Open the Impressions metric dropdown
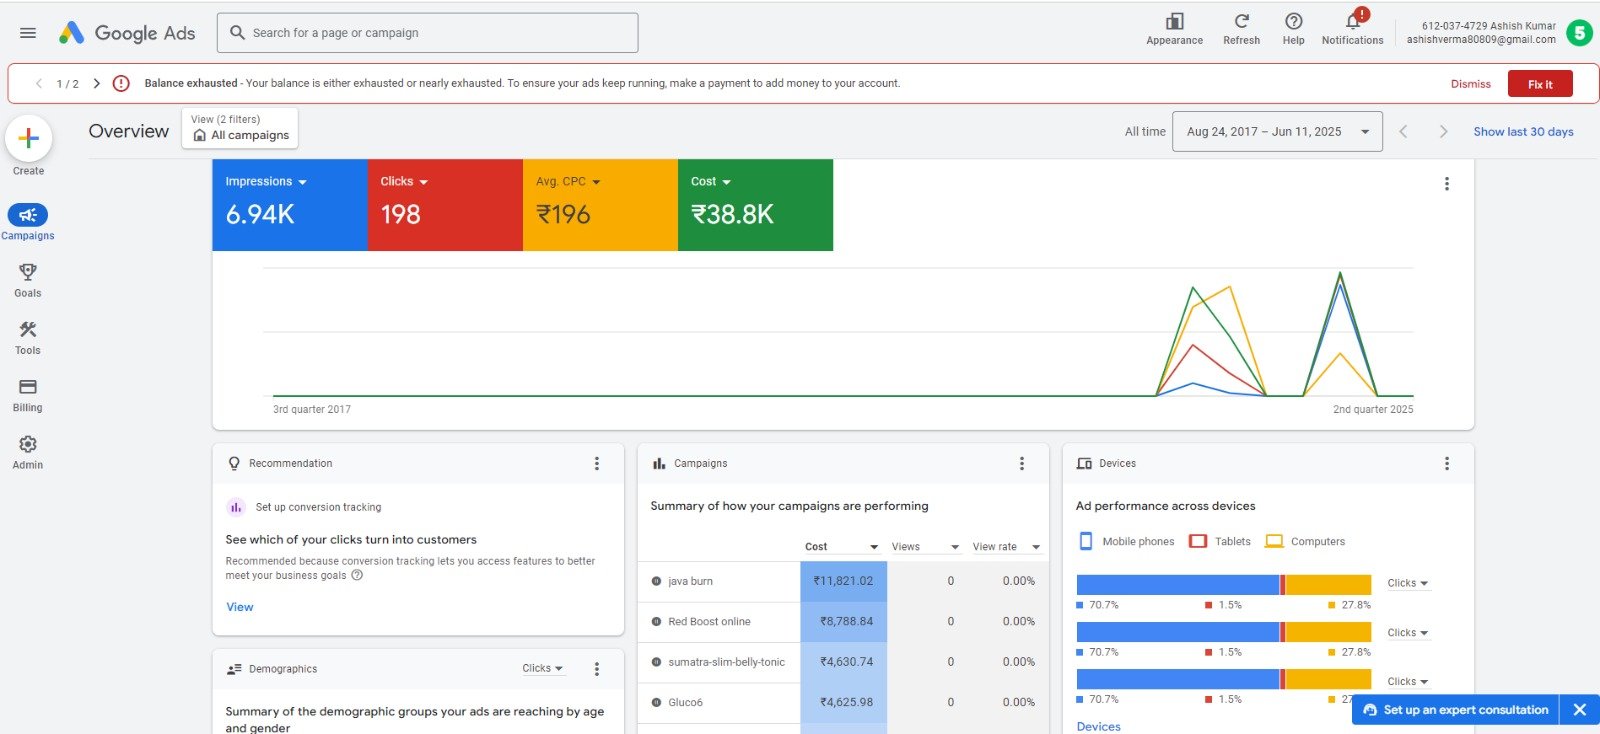Screen dimensions: 1600x734 coord(266,182)
